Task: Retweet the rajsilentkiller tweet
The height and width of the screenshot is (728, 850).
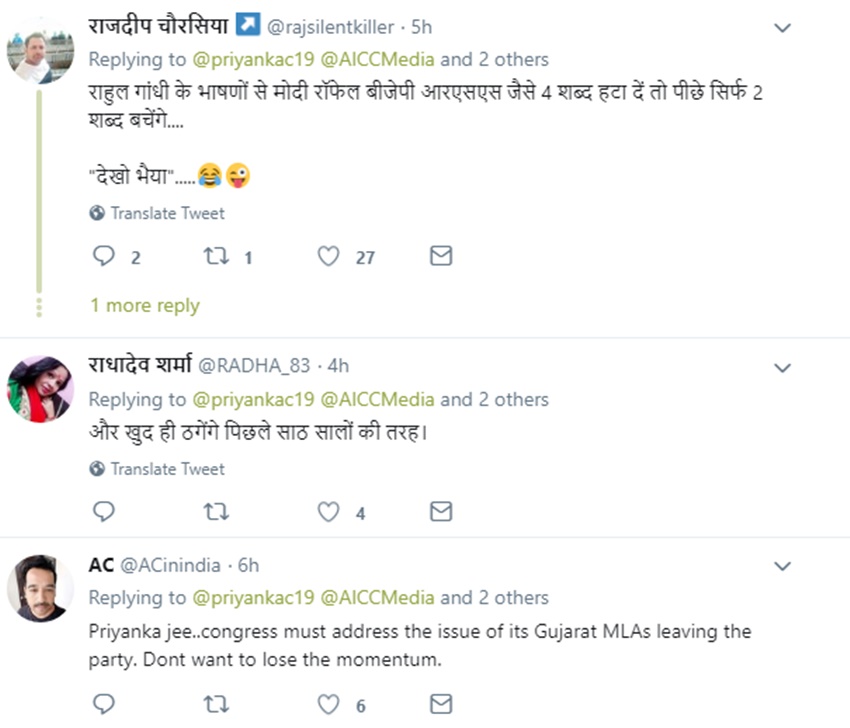Action: point(215,257)
